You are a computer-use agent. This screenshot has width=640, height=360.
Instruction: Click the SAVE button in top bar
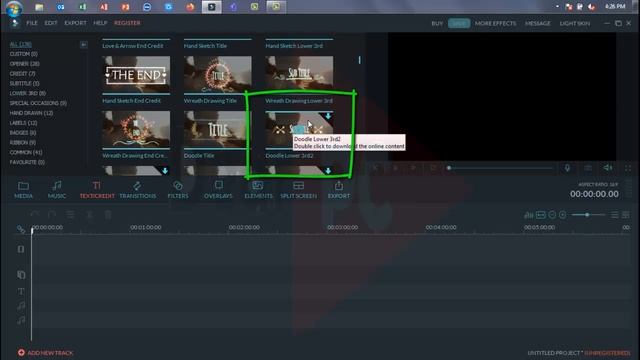pos(459,24)
